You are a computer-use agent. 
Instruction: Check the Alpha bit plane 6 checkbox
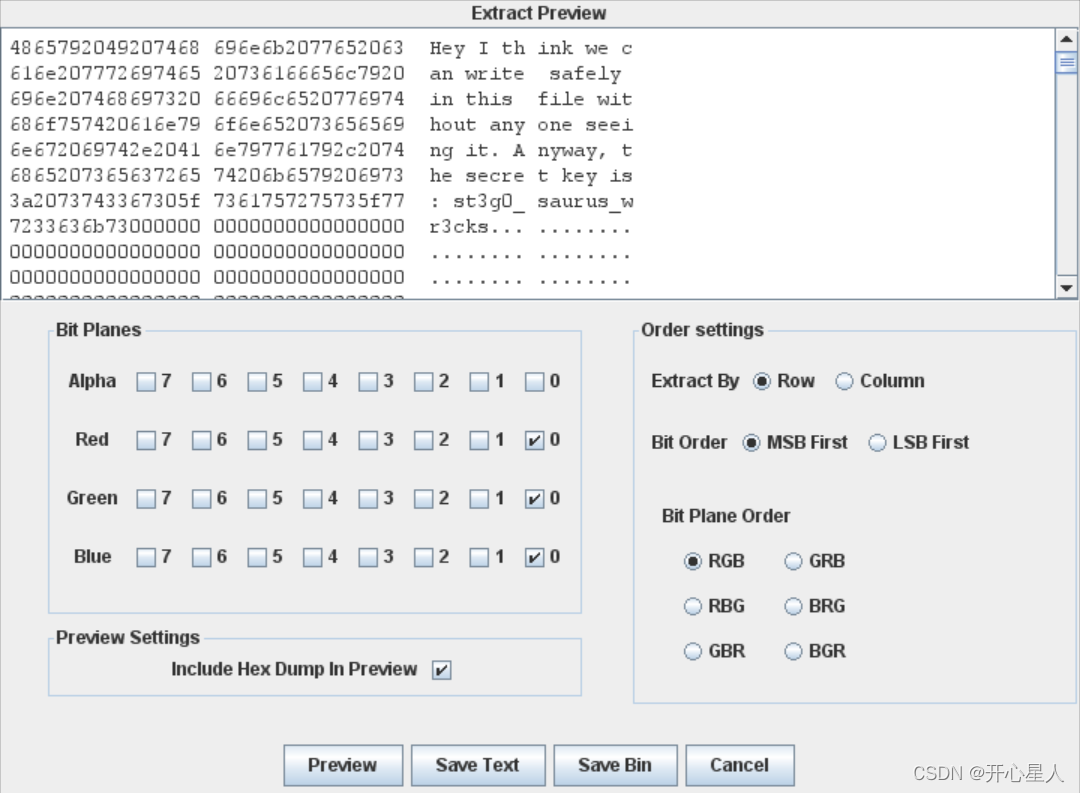coord(201,382)
